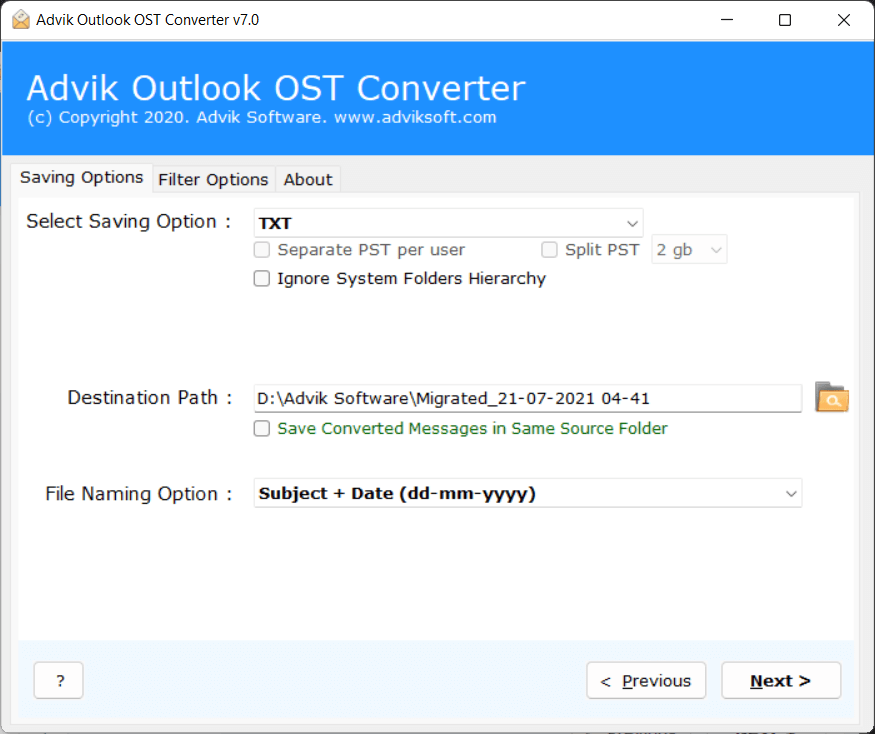Enable Save Converted Messages in Same Source Folder
875x734 pixels.
(262, 428)
